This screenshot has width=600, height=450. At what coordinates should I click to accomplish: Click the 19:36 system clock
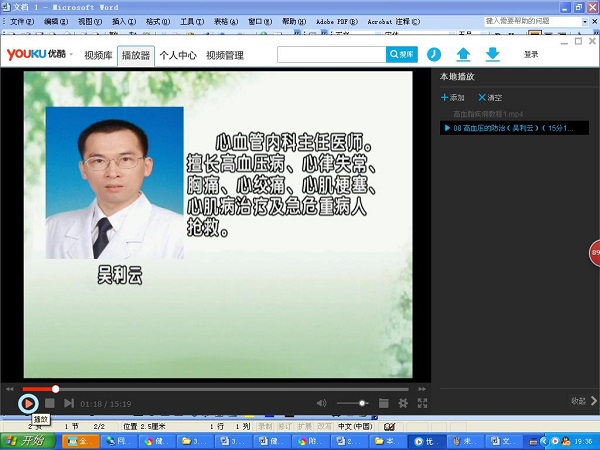coord(584,442)
